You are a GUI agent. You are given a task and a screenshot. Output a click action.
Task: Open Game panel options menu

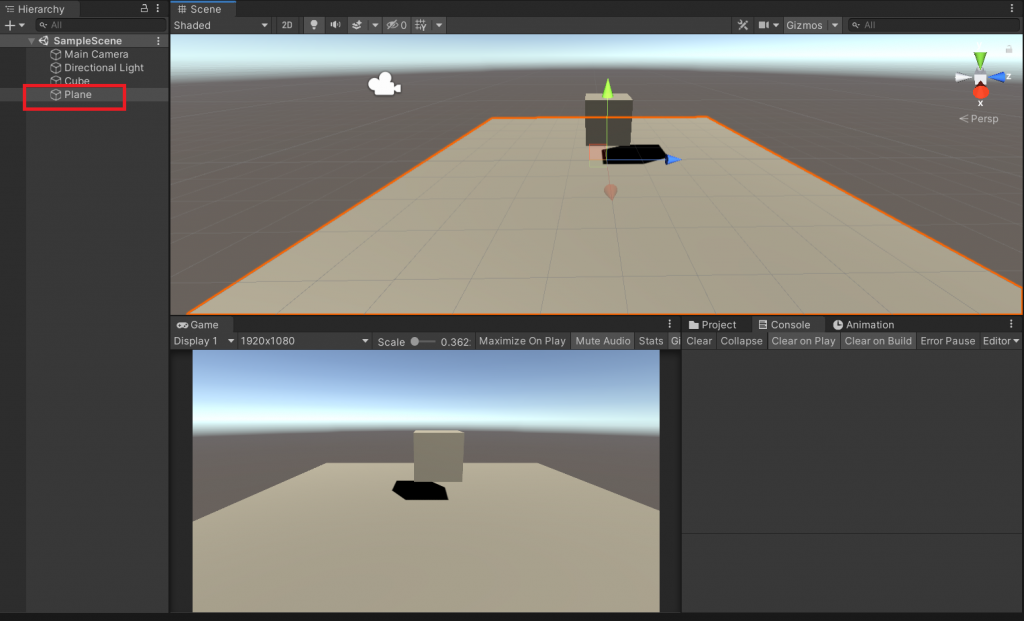click(669, 324)
